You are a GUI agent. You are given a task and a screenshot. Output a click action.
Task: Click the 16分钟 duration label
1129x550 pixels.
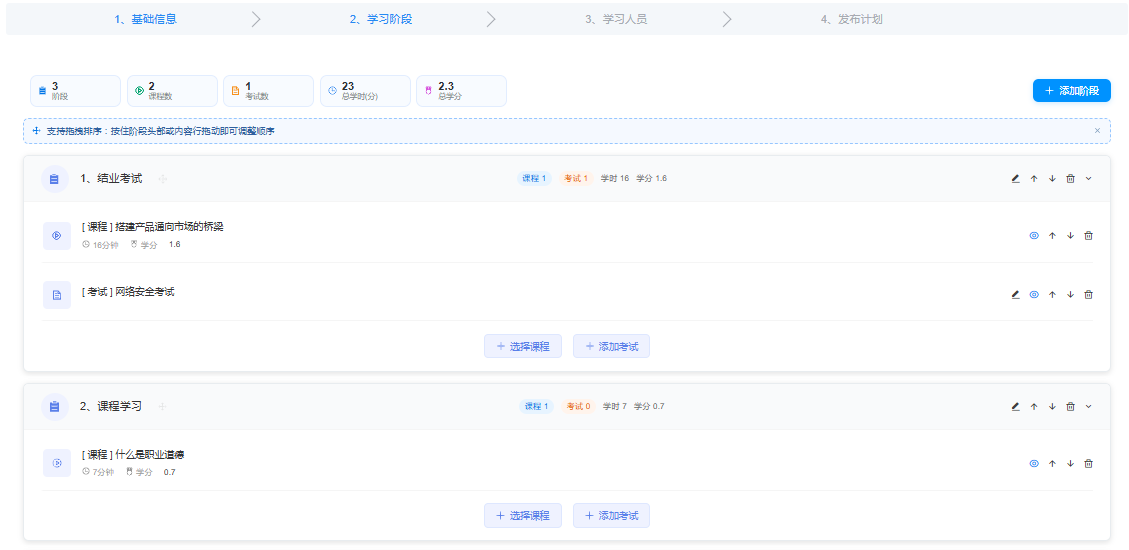(x=101, y=245)
